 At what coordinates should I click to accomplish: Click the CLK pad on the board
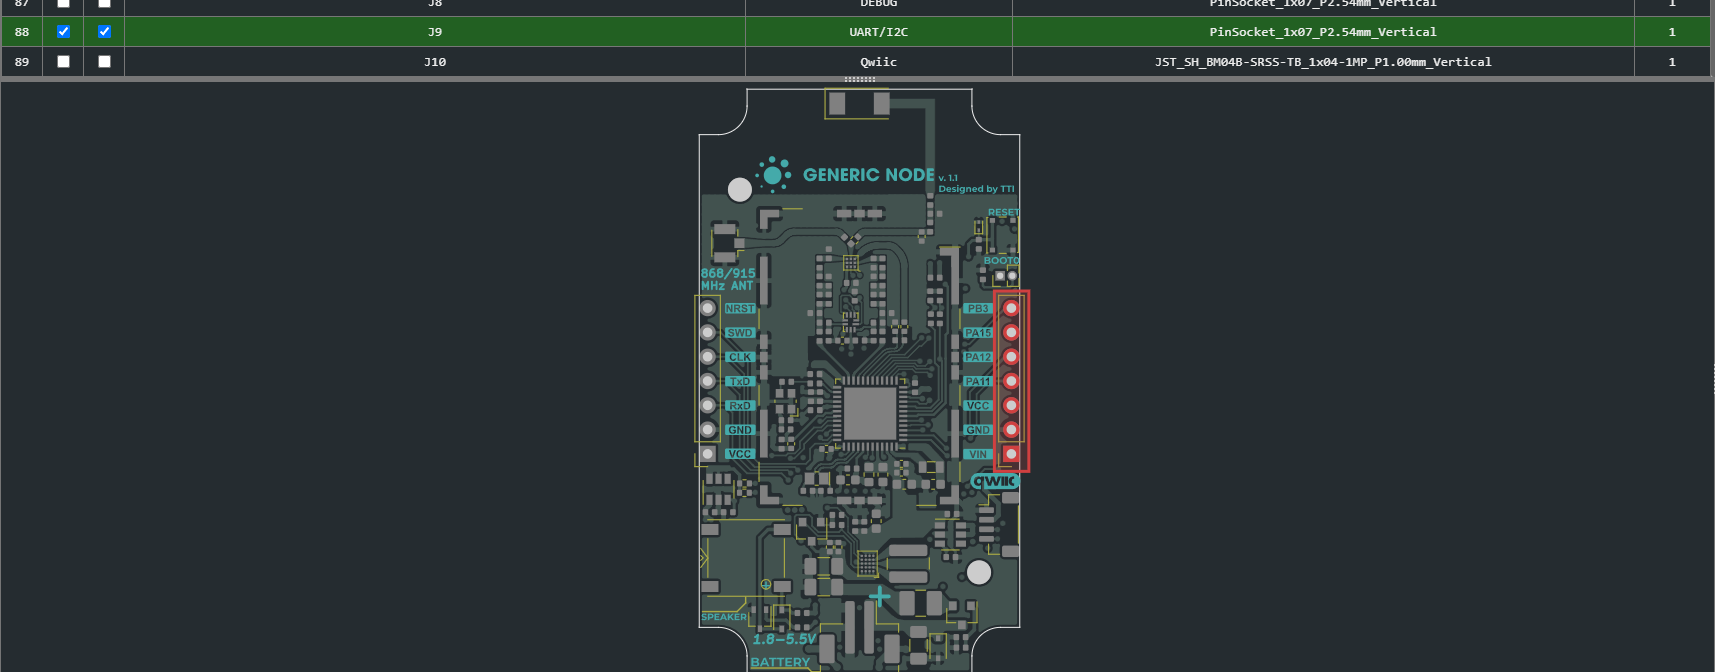coord(708,357)
